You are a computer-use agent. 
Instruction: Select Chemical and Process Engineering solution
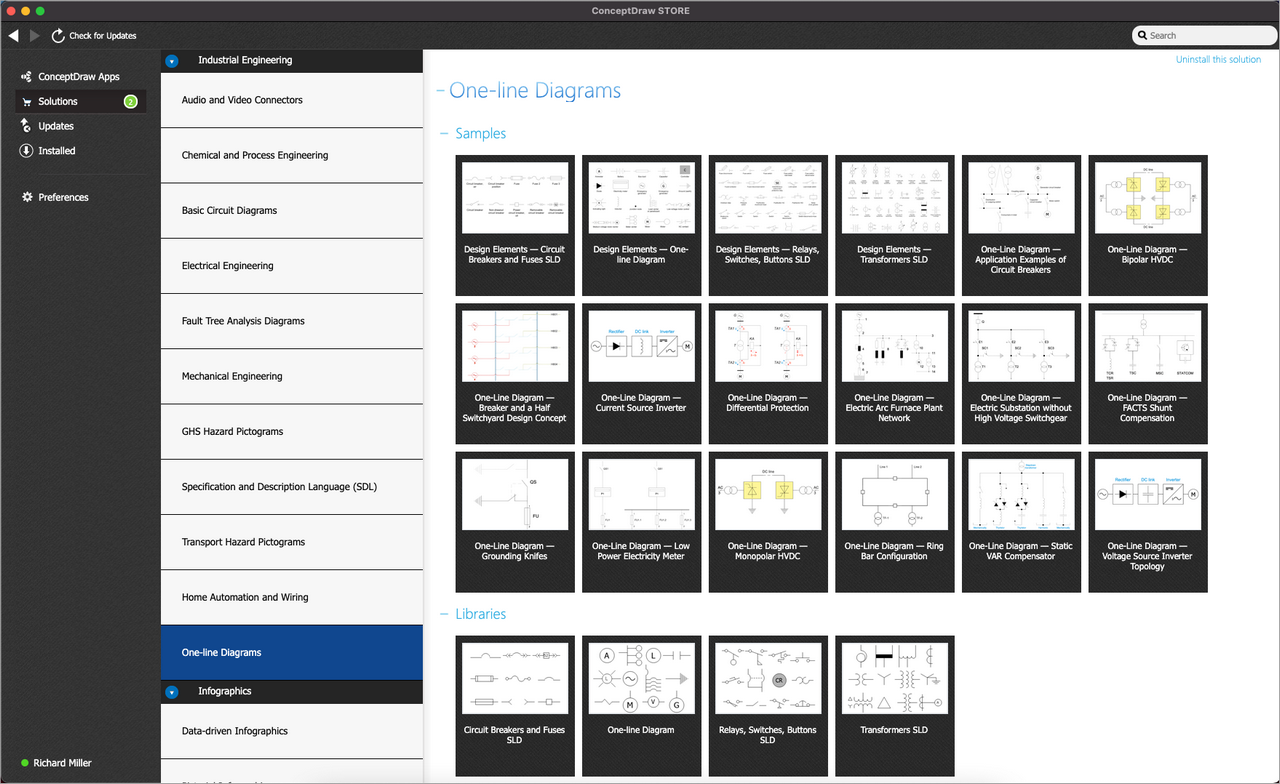[x=292, y=155]
